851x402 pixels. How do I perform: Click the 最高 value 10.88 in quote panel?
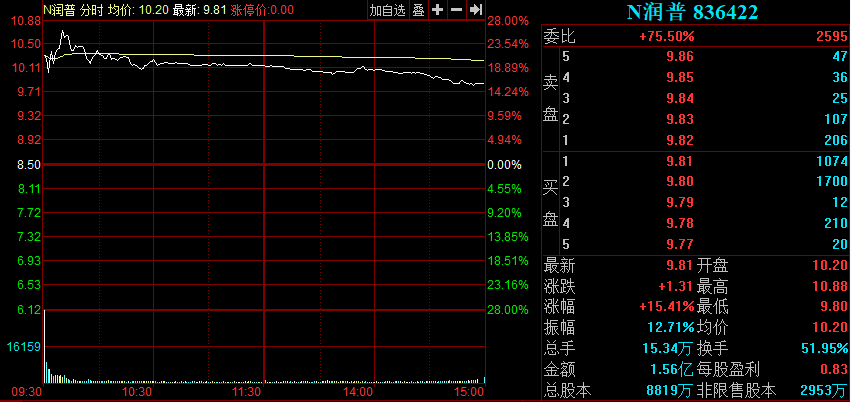(x=832, y=286)
